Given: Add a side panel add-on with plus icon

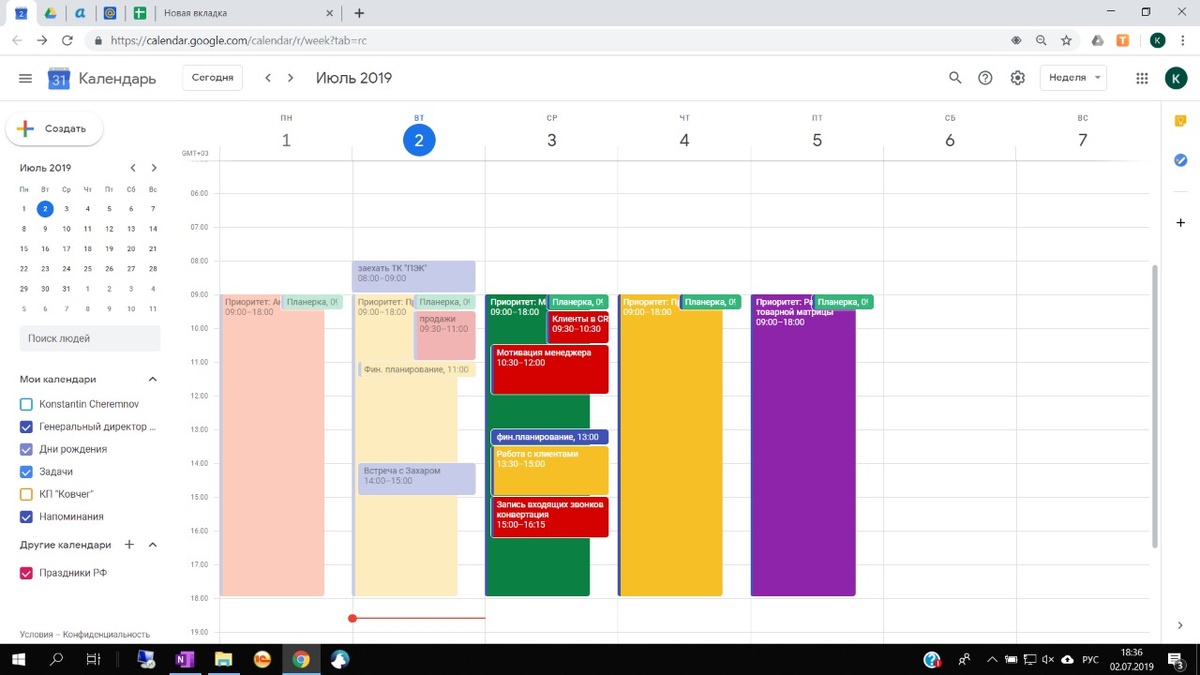Looking at the screenshot, I should pyautogui.click(x=1180, y=222).
